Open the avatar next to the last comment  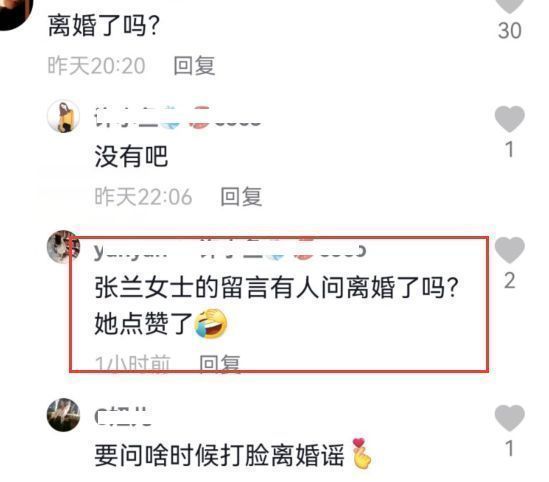click(x=63, y=415)
